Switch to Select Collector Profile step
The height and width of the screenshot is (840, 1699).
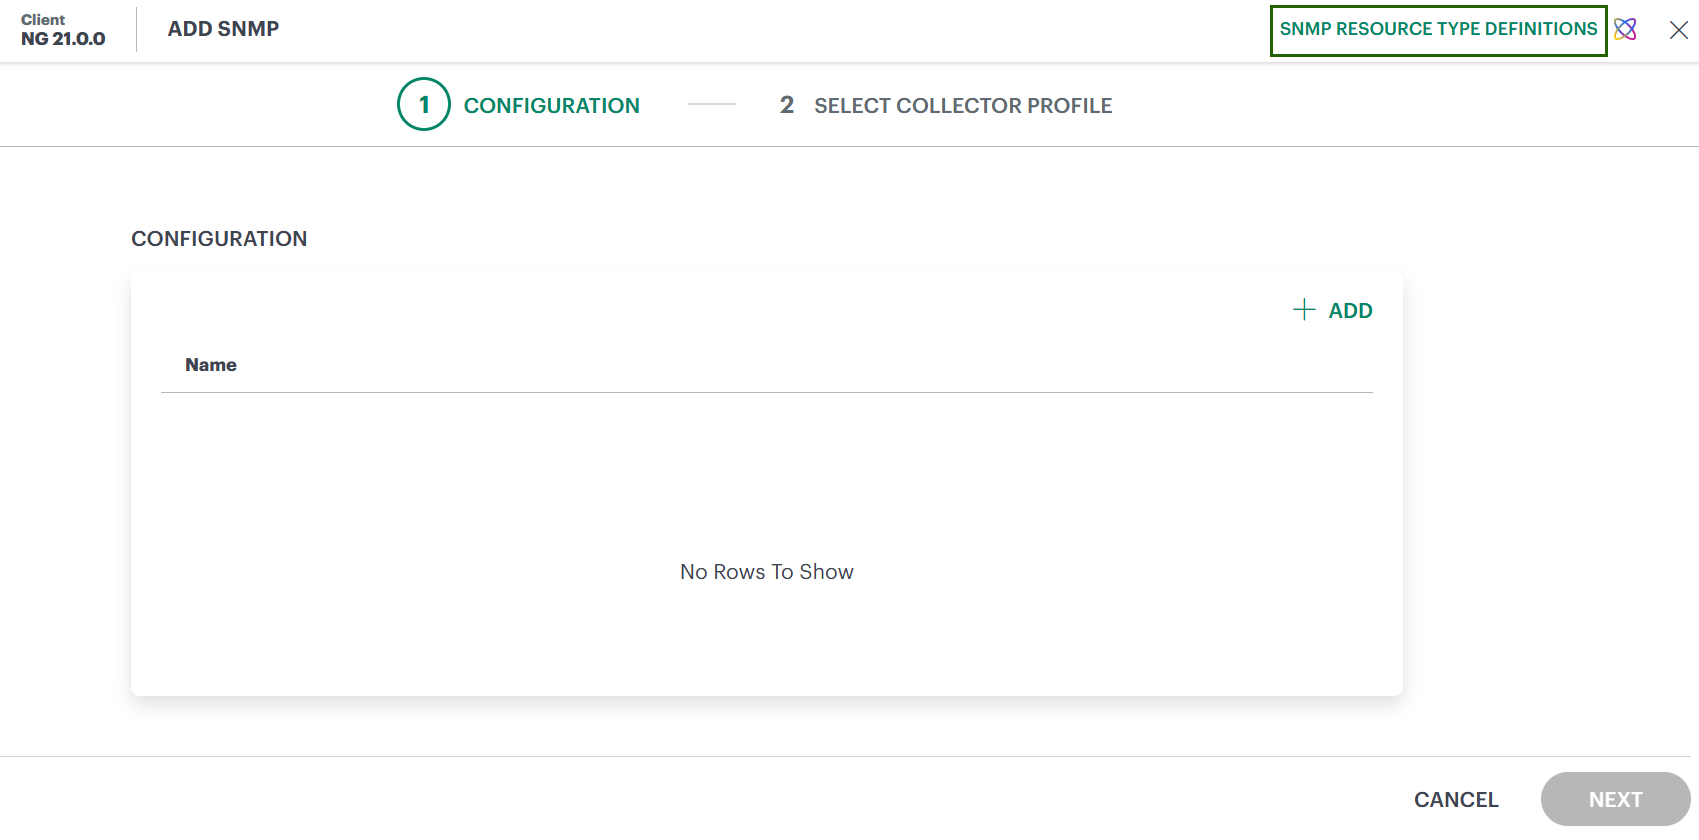click(x=962, y=106)
